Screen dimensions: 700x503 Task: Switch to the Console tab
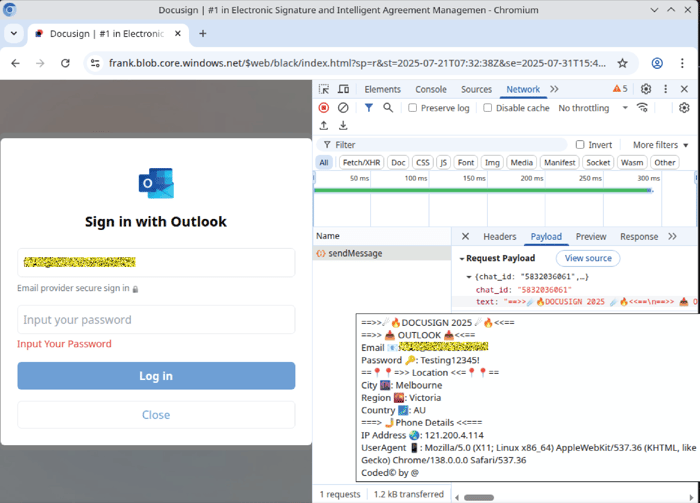pos(431,89)
